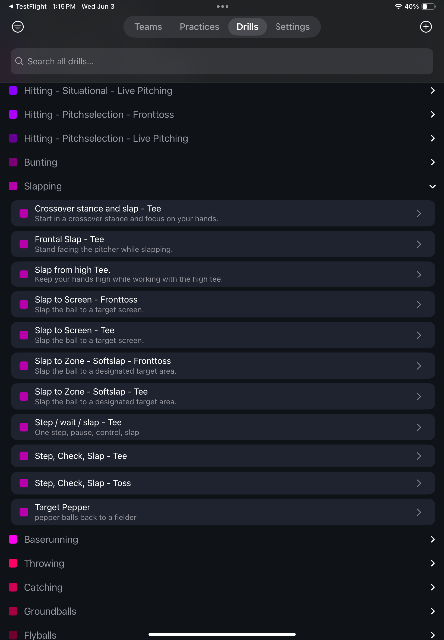
Task: Return to TestFlight via the back arrow
Action: 11,7
